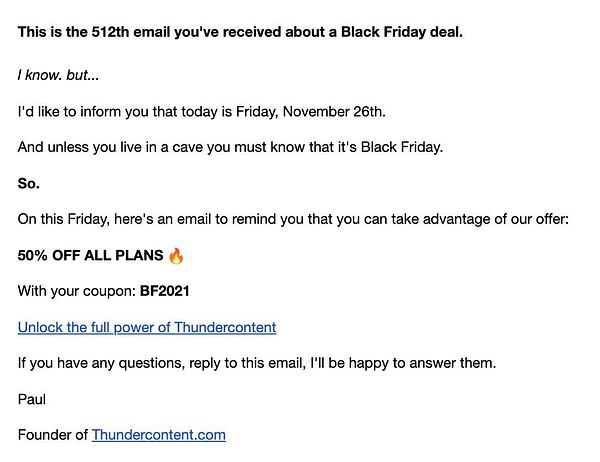Click the line starting "On this Friday"
This screenshot has height=462, width=600.
click(x=293, y=220)
